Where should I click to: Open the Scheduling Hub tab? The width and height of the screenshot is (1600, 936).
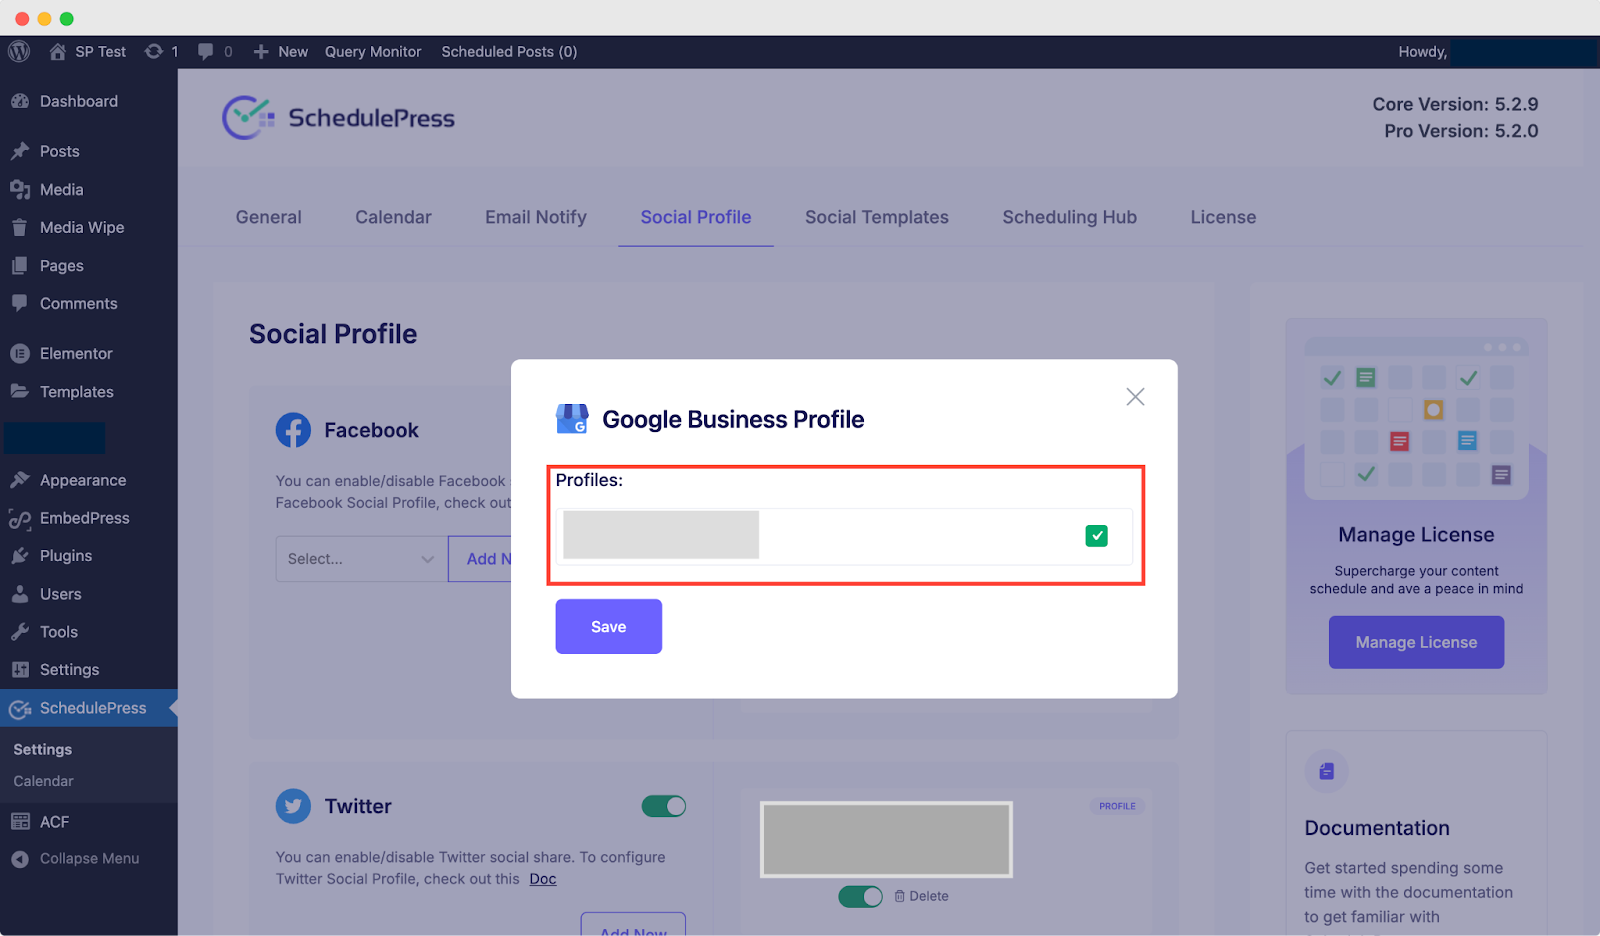point(1069,217)
